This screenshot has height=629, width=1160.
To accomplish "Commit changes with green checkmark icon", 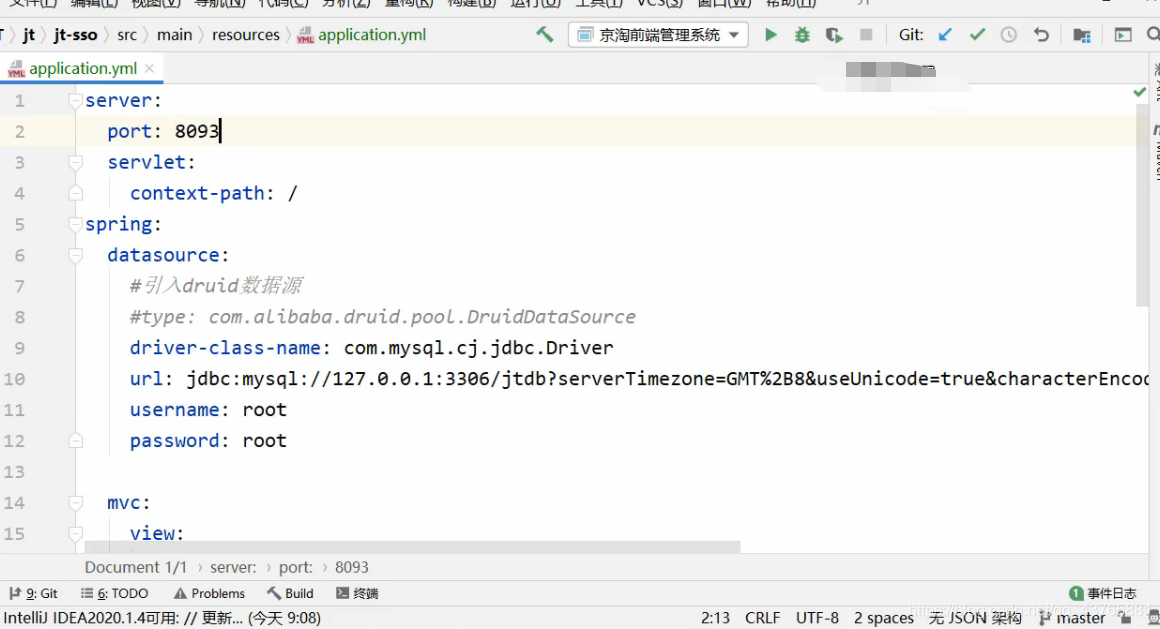I will 977,35.
